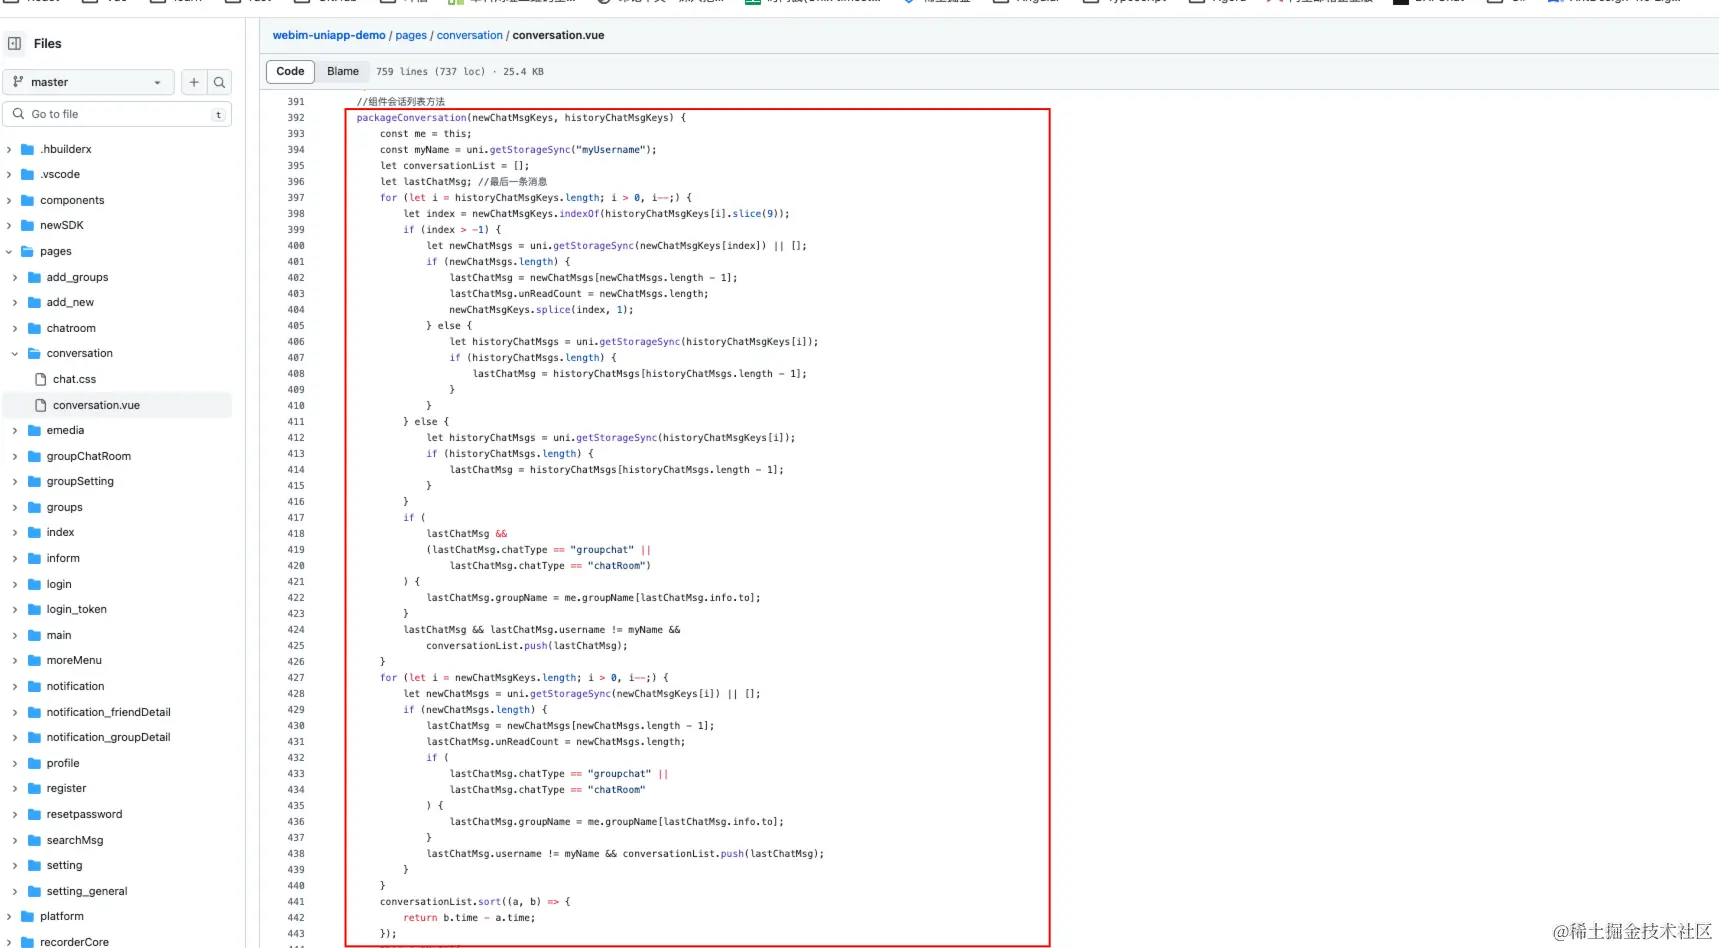This screenshot has width=1719, height=948.
Task: Click line number 392
Action: pyautogui.click(x=296, y=117)
